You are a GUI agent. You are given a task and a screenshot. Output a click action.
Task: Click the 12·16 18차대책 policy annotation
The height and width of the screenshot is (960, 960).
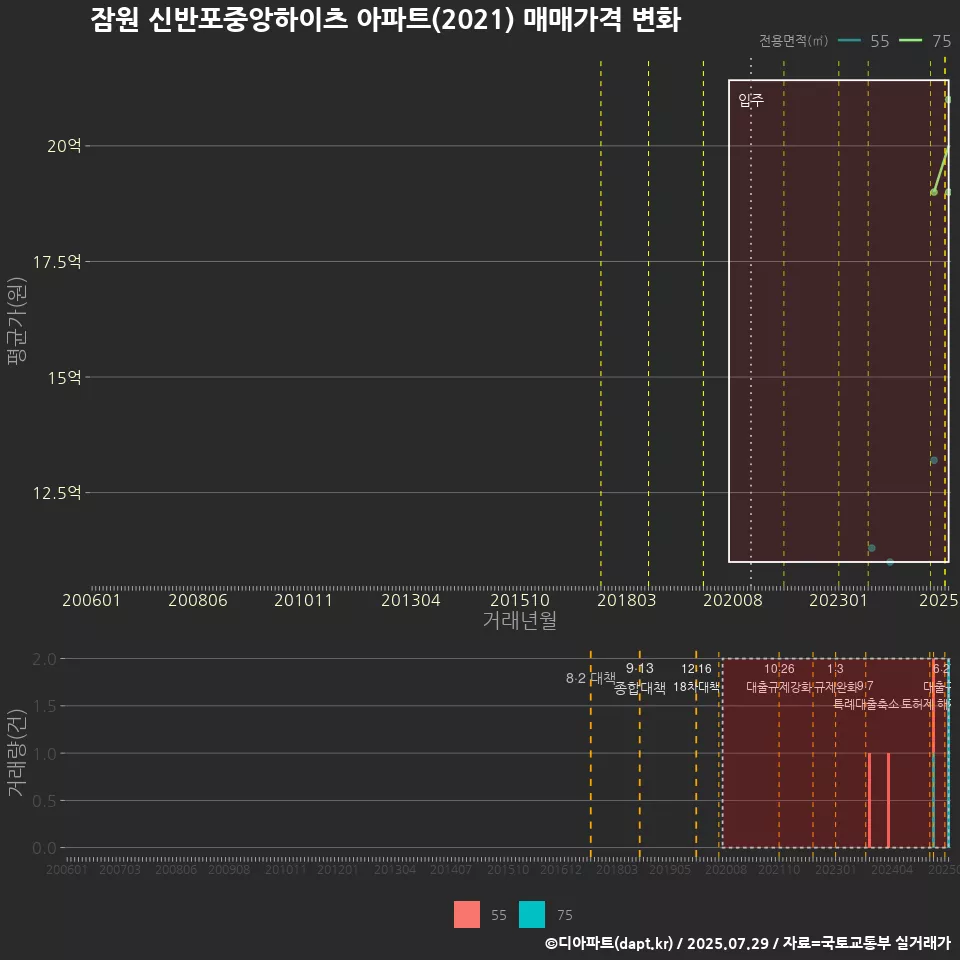tap(697, 678)
